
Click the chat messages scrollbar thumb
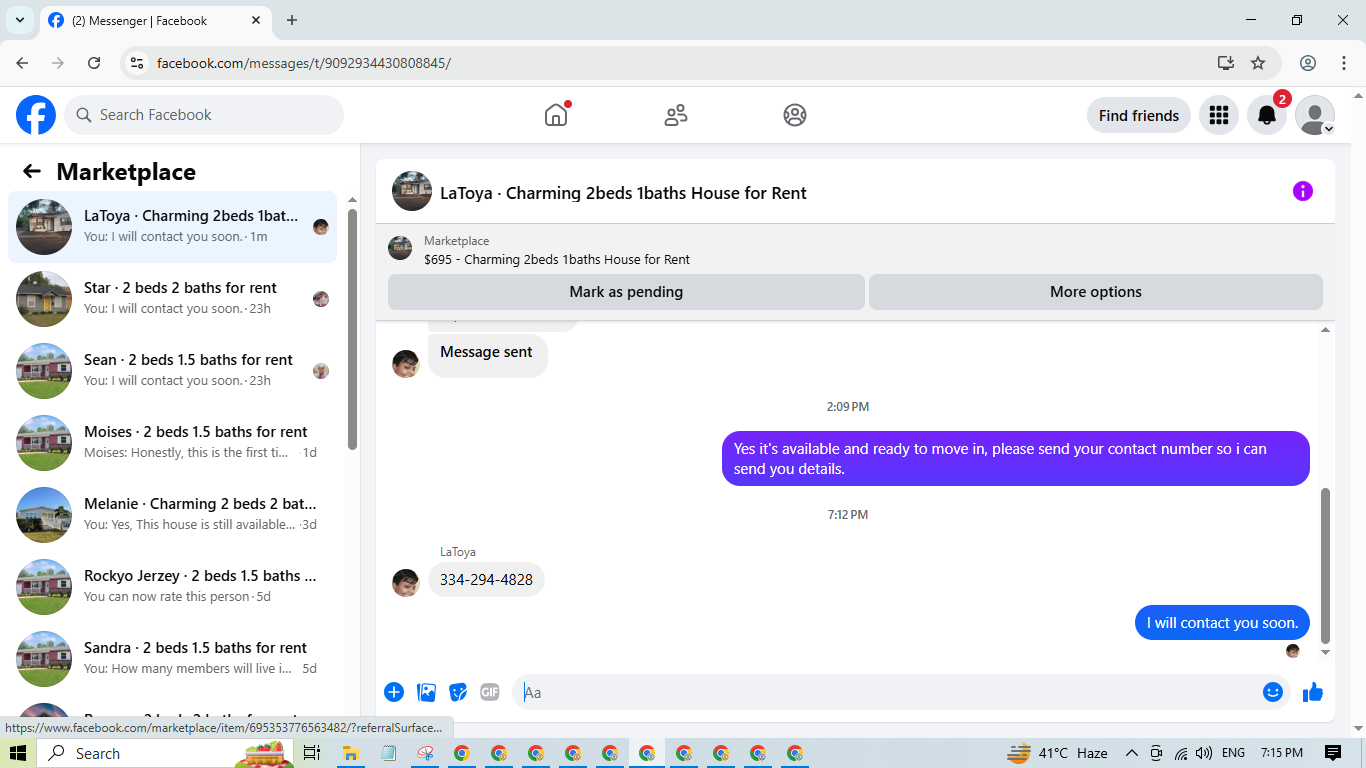(1326, 565)
